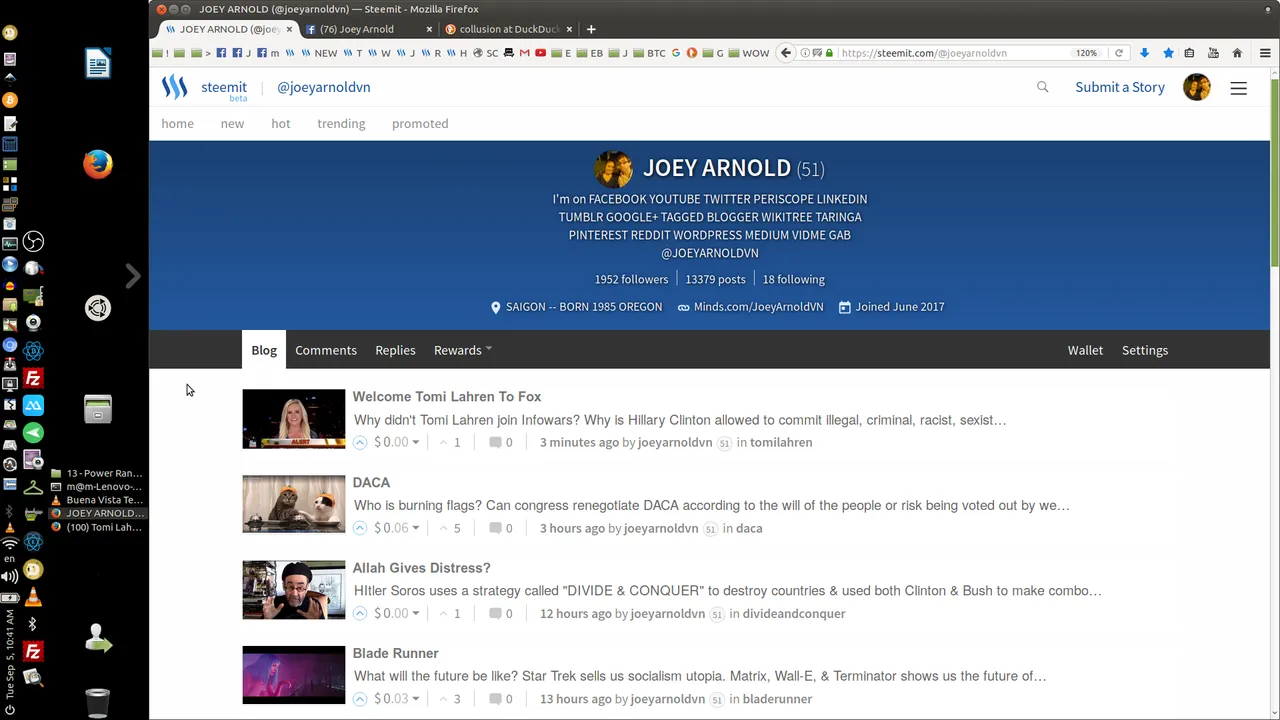Switch to the (100) Tomi Lah... window

97,527
